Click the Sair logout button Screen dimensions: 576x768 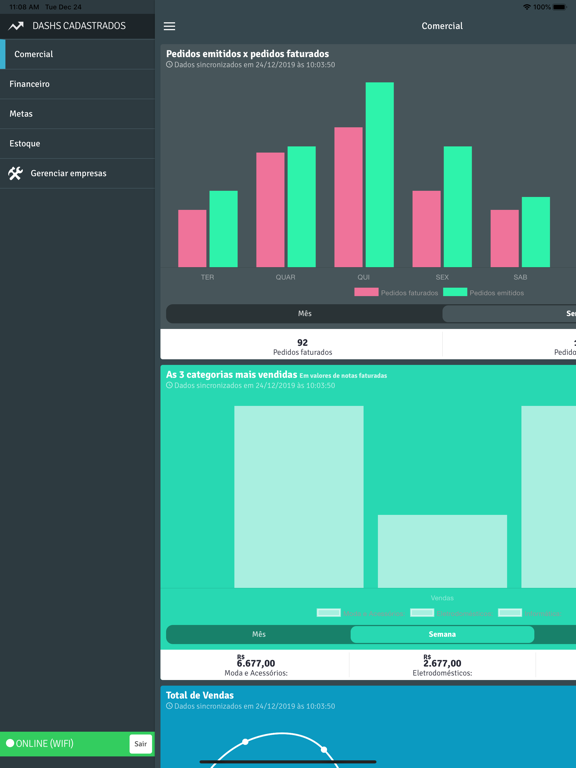coord(141,744)
